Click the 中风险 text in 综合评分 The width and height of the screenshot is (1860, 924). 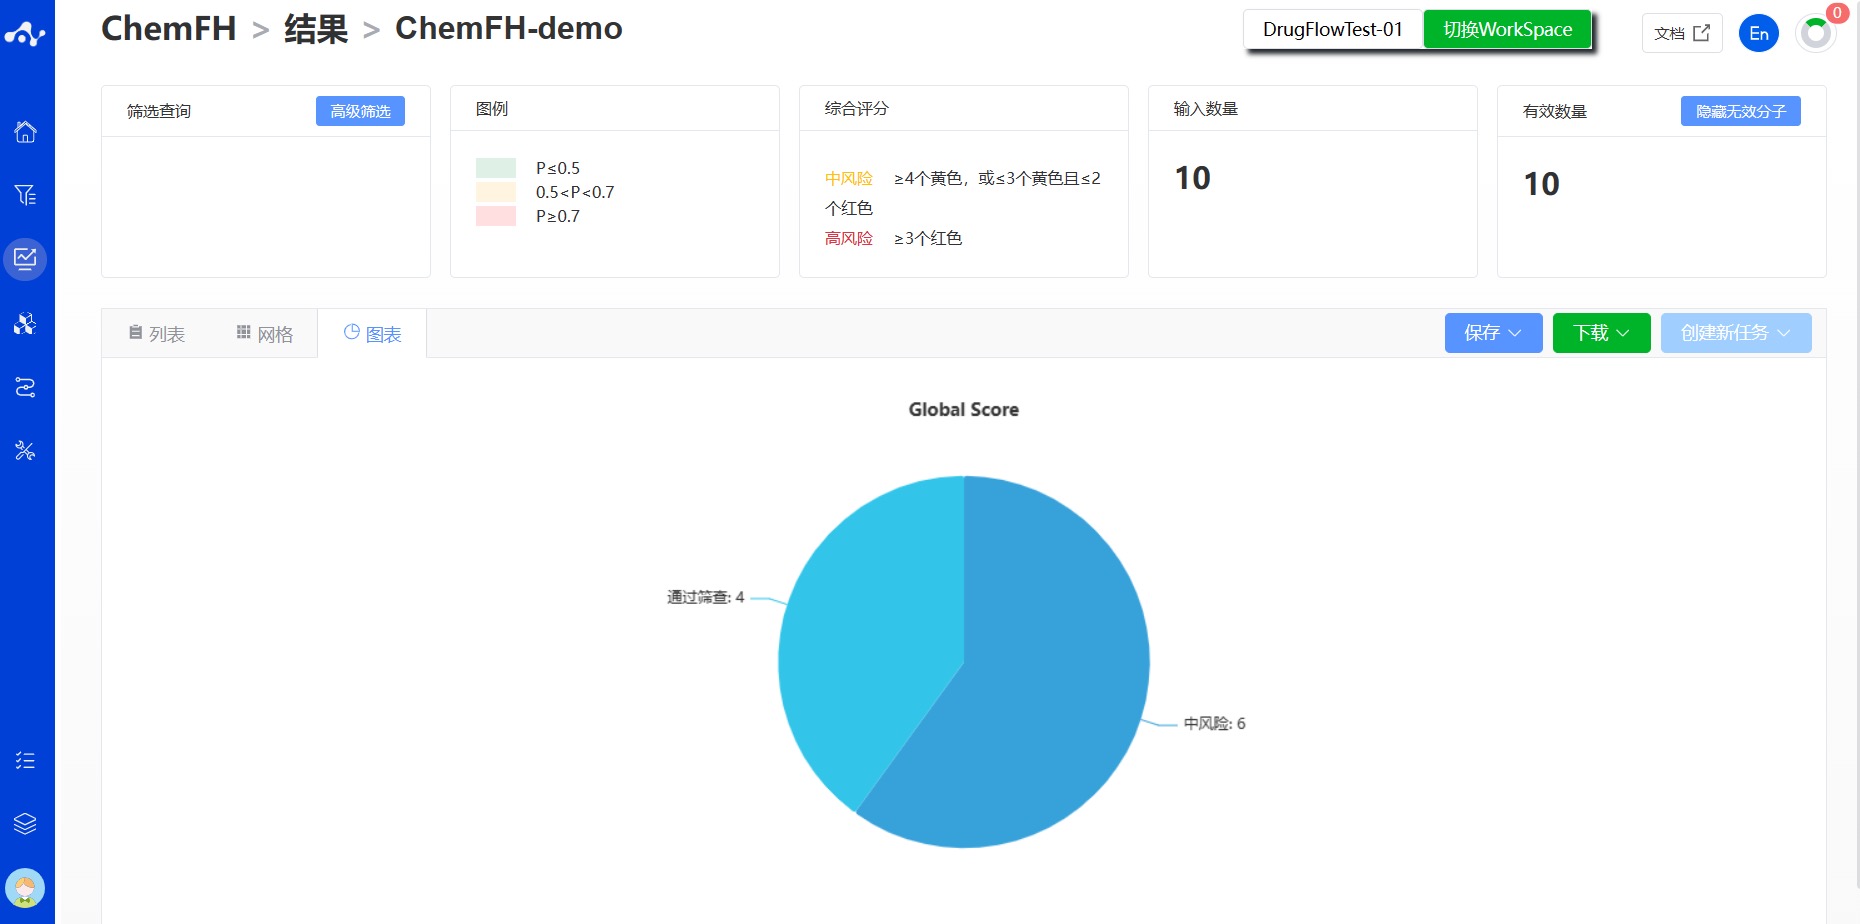(849, 178)
